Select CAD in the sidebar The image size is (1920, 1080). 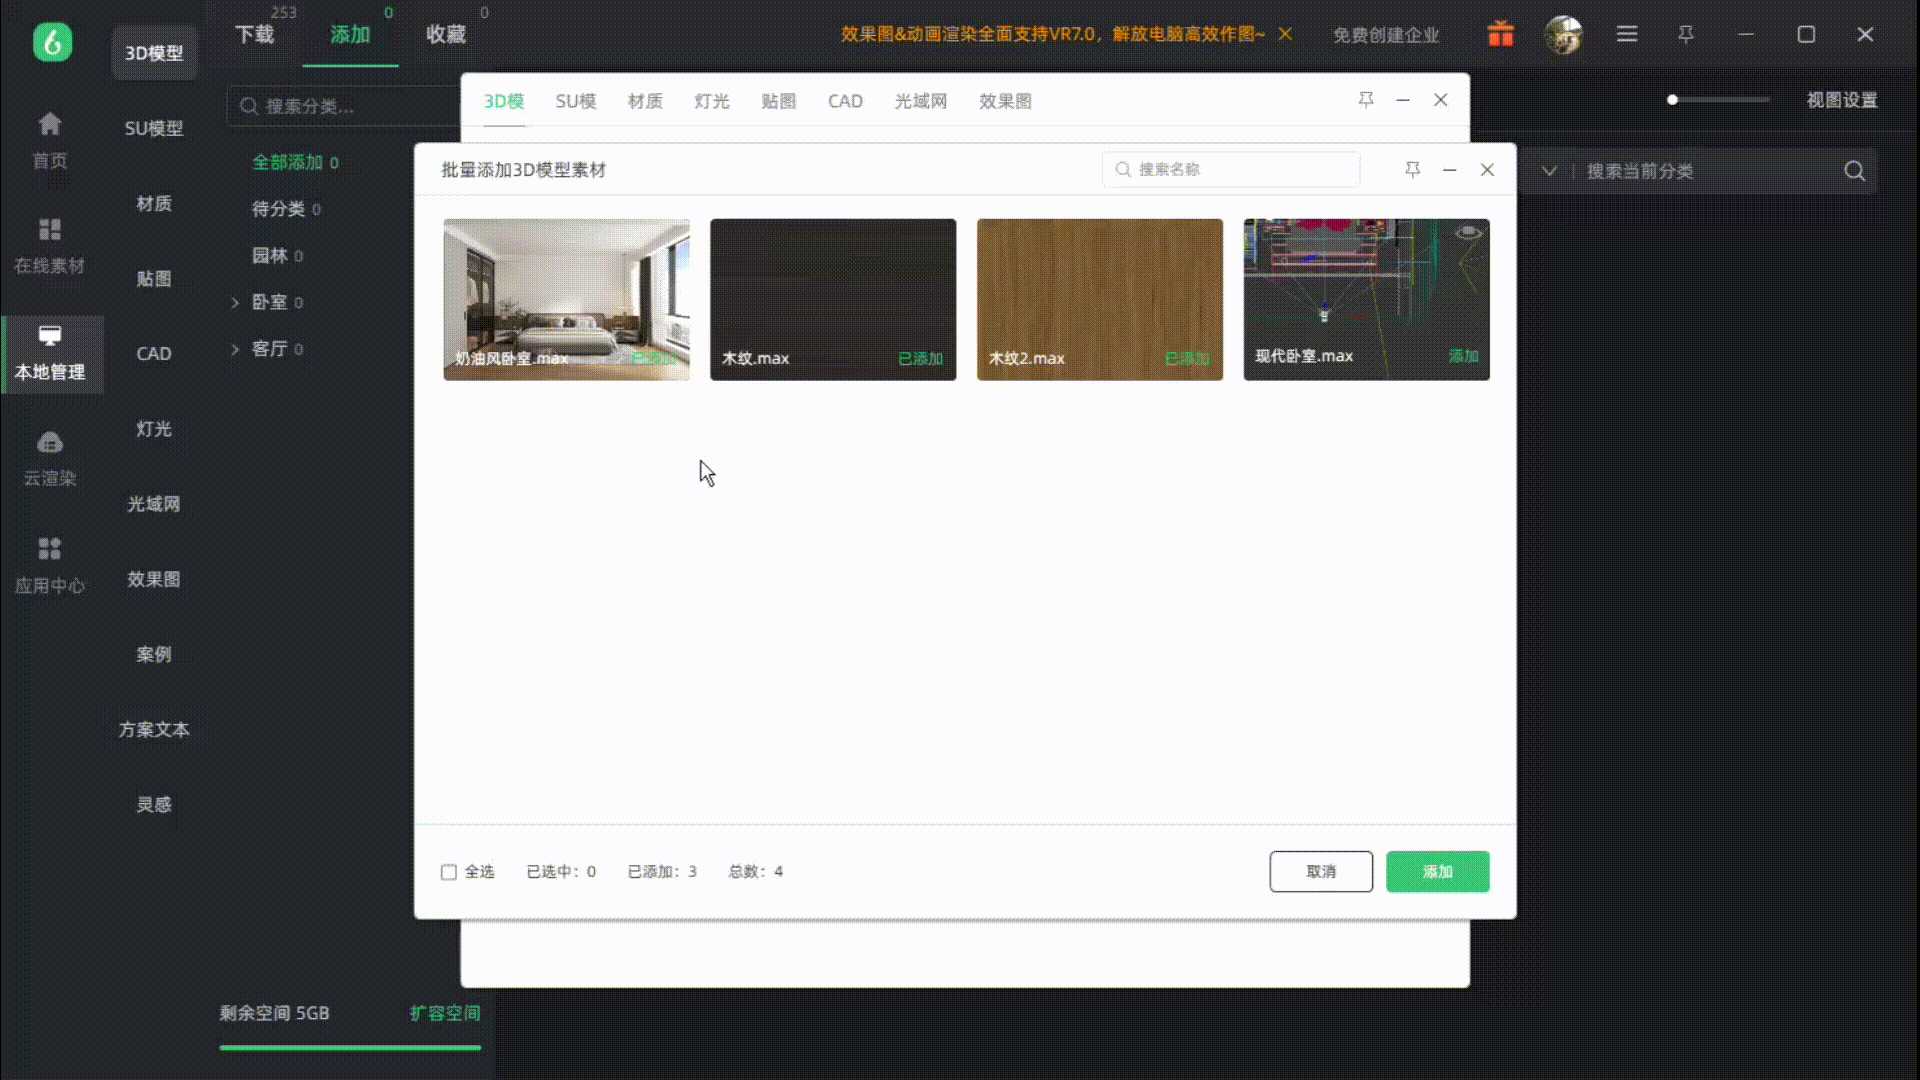click(x=154, y=353)
